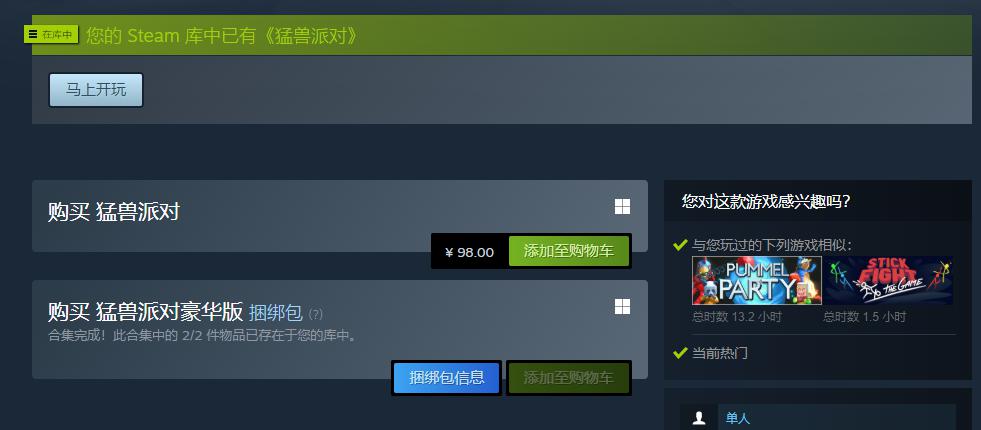Viewport: 981px width, 430px height.
Task: Open the 捆绑包 link in bundle title
Action: pos(275,312)
